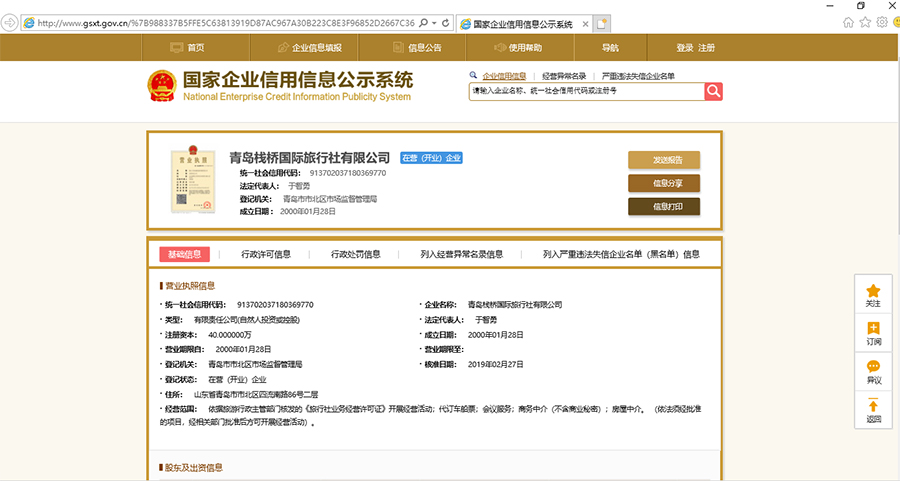Open browser home icon
The width and height of the screenshot is (900, 481).
pos(848,22)
